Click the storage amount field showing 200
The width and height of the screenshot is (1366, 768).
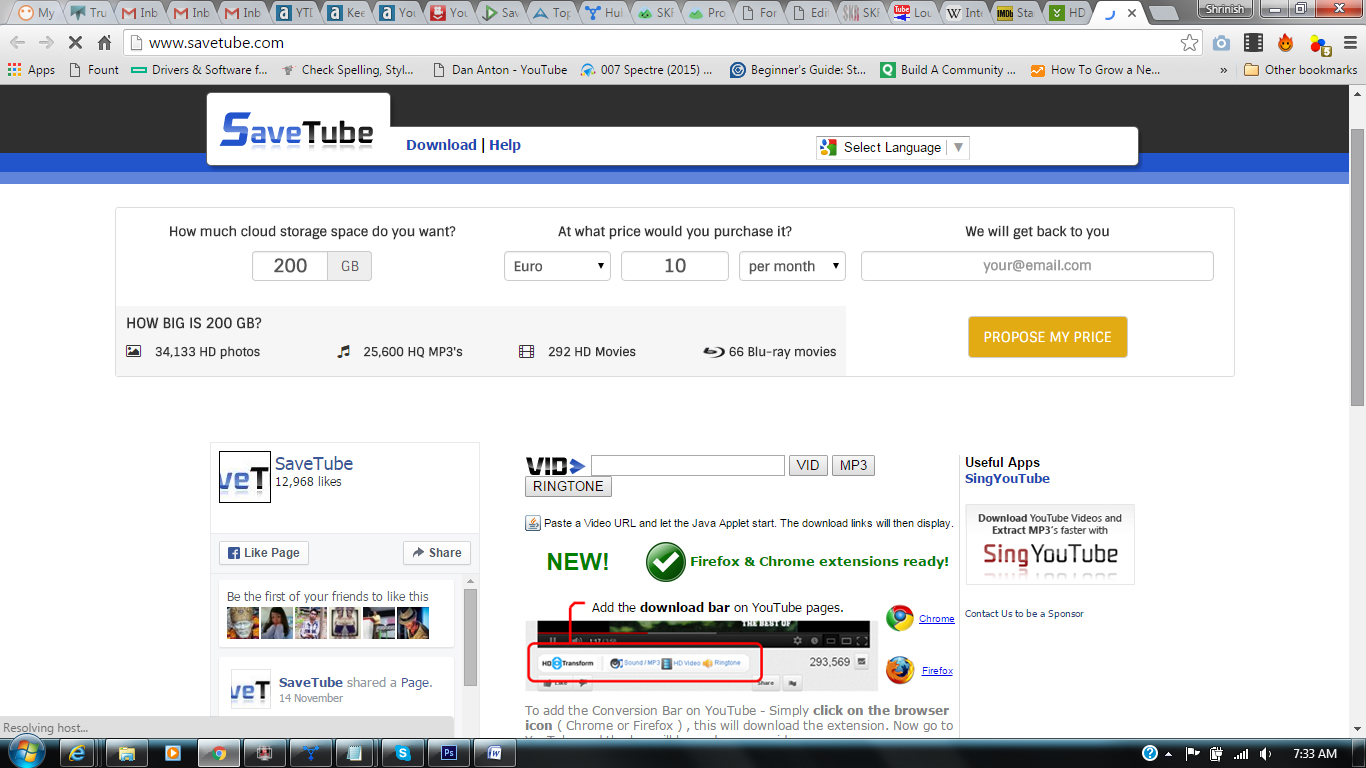(290, 266)
